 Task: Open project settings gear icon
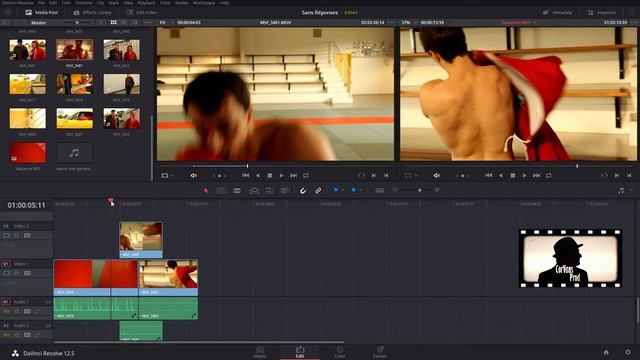point(628,352)
